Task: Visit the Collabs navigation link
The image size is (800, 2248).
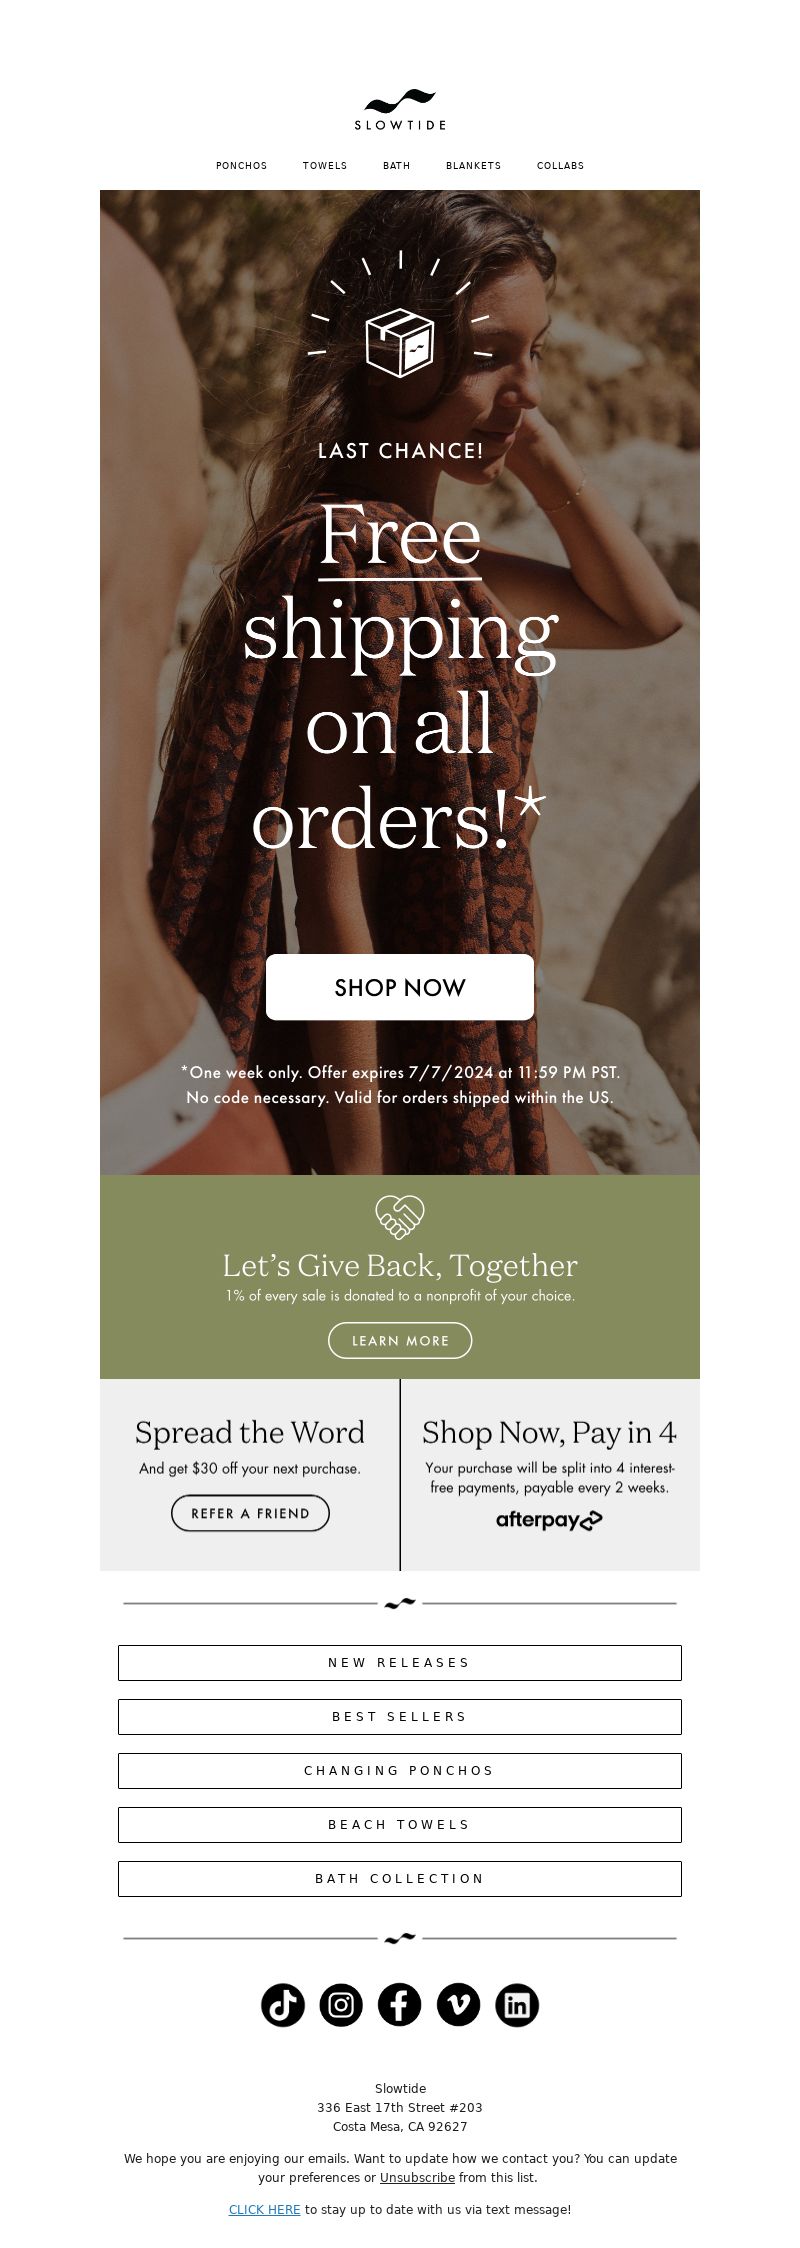Action: pyautogui.click(x=560, y=166)
